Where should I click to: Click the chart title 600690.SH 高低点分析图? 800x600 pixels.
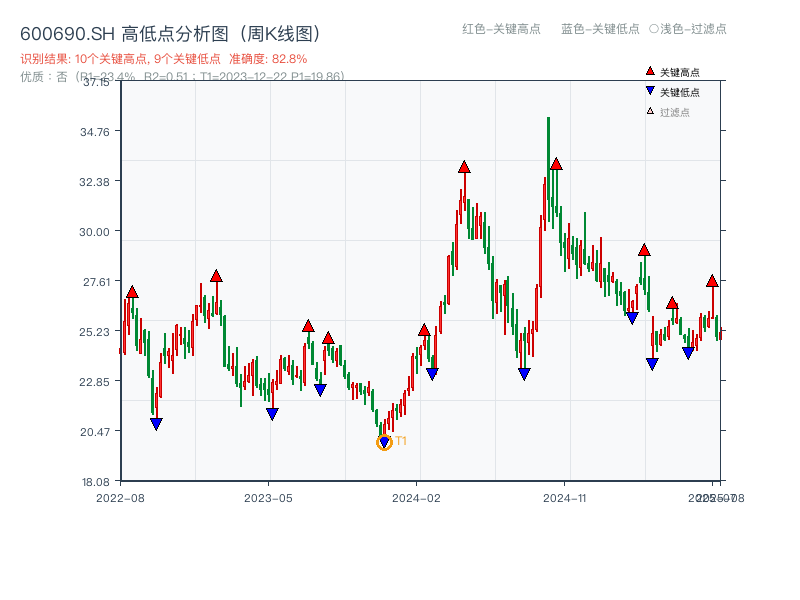[170, 31]
